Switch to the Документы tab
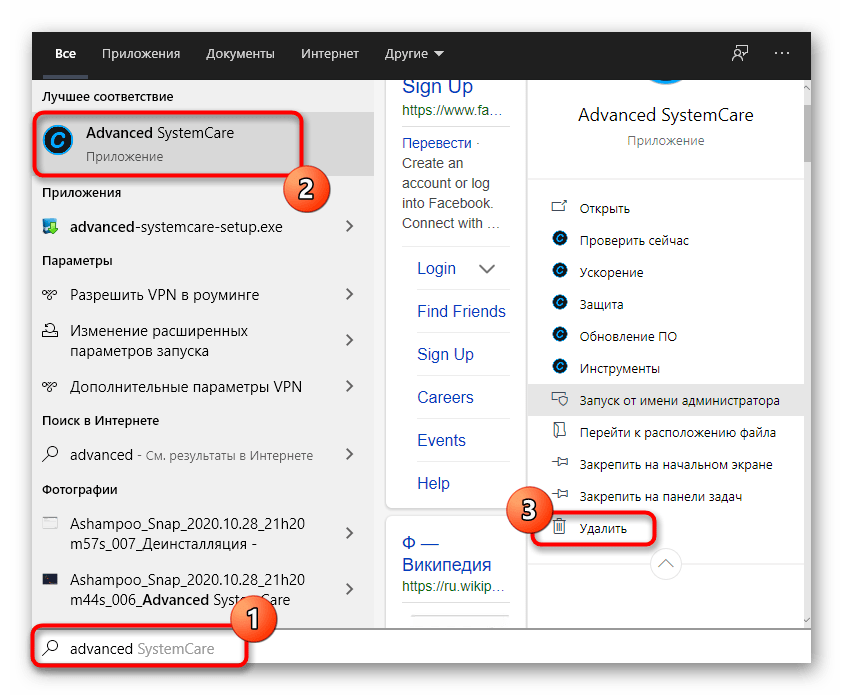 [x=240, y=54]
